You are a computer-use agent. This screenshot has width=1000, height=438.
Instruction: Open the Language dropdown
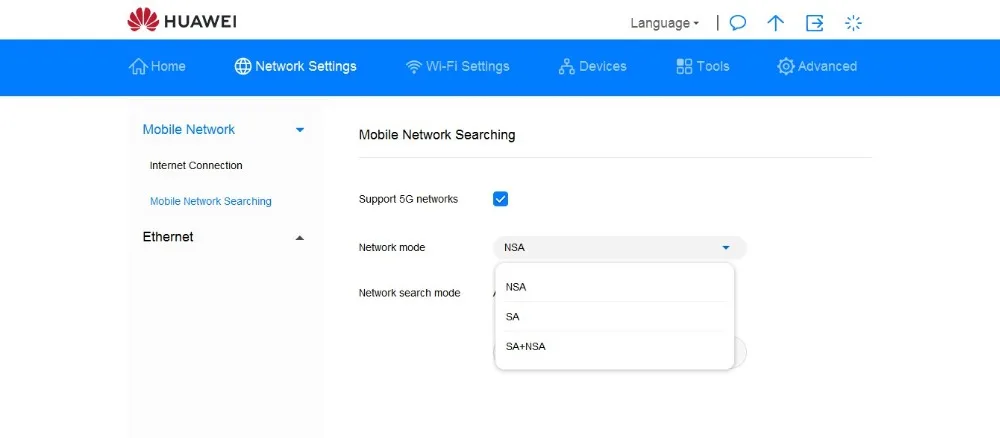click(x=664, y=23)
